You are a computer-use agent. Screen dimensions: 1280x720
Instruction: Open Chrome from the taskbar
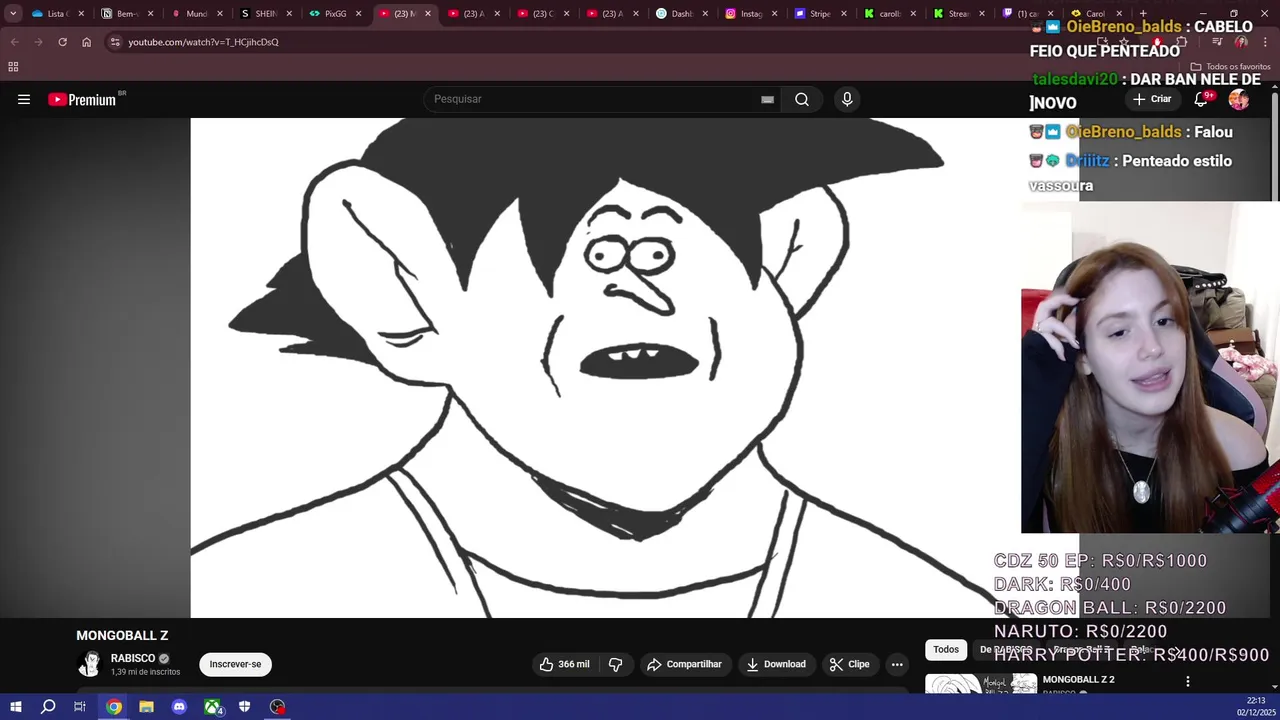(114, 707)
